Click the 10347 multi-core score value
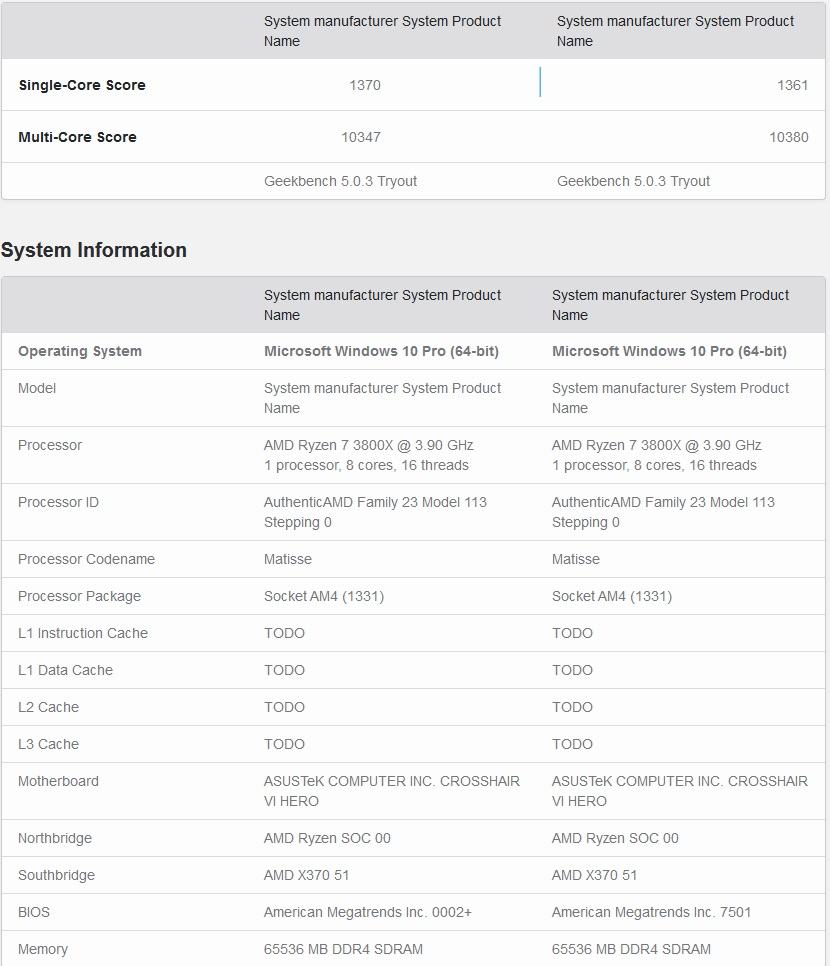Viewport: 830px width, 966px height. point(361,137)
